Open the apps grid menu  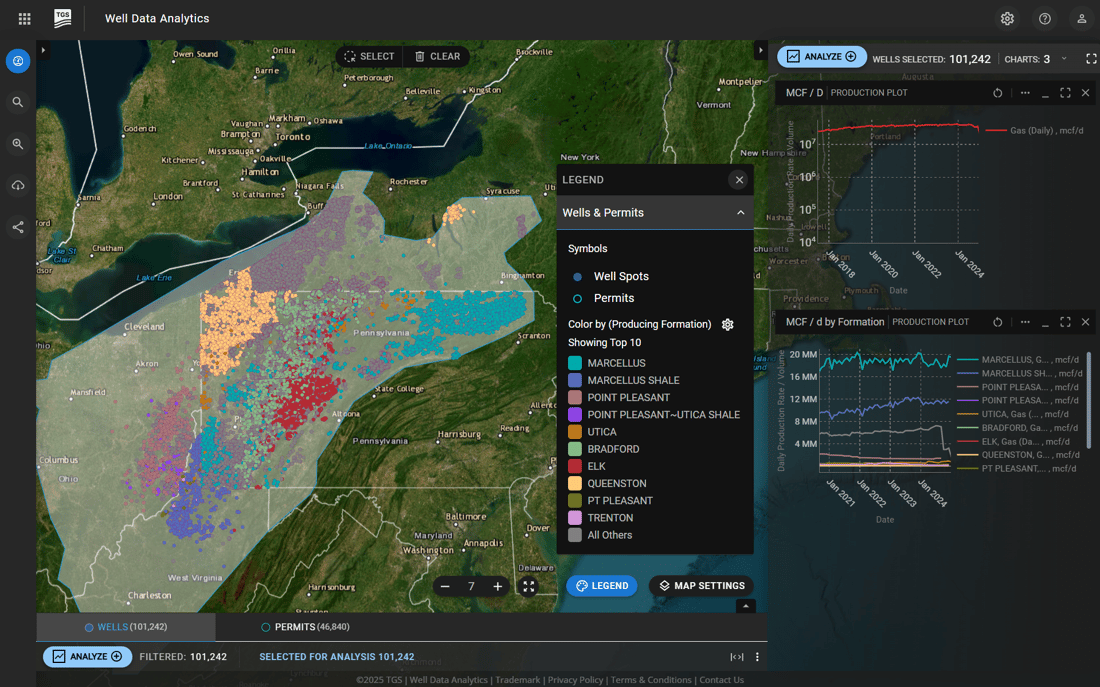pos(25,19)
